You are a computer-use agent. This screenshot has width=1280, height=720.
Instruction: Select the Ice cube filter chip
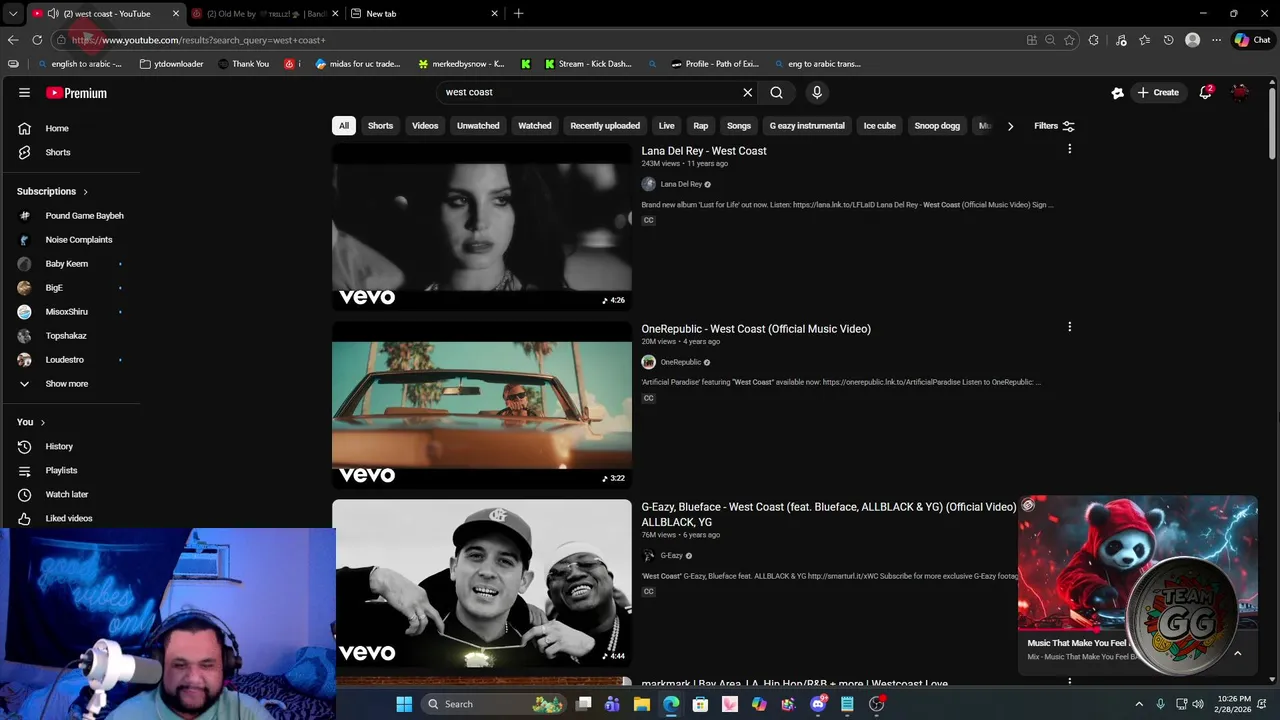point(879,126)
